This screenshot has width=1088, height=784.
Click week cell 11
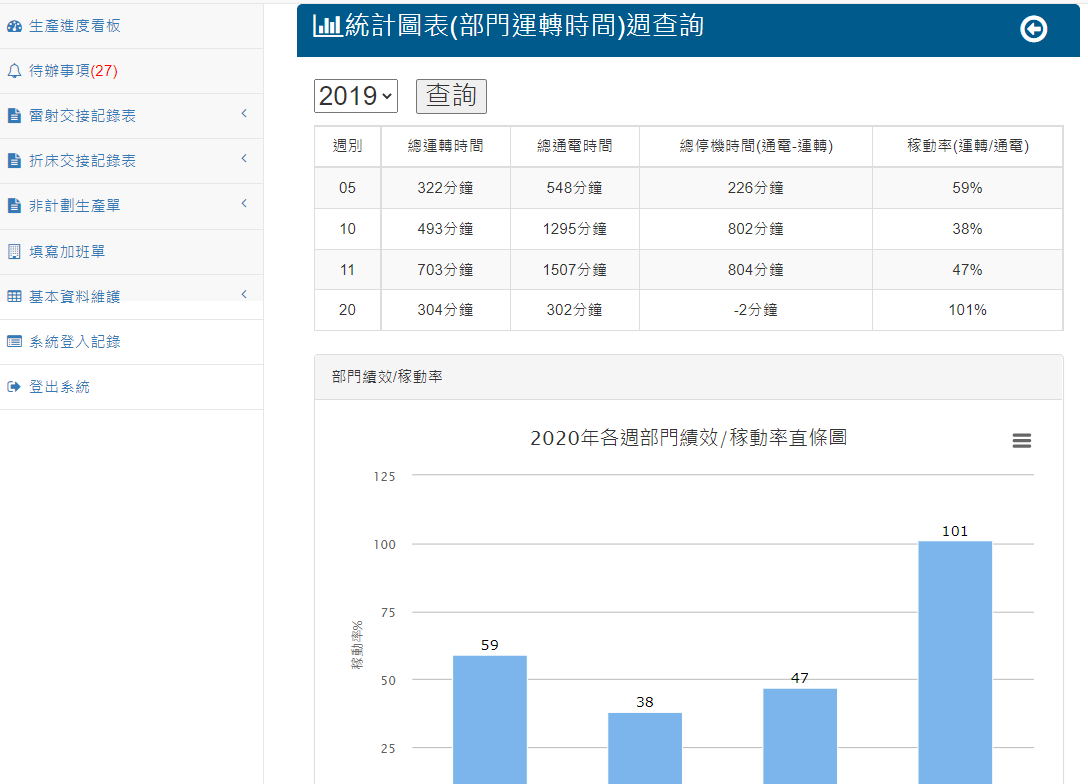point(348,270)
